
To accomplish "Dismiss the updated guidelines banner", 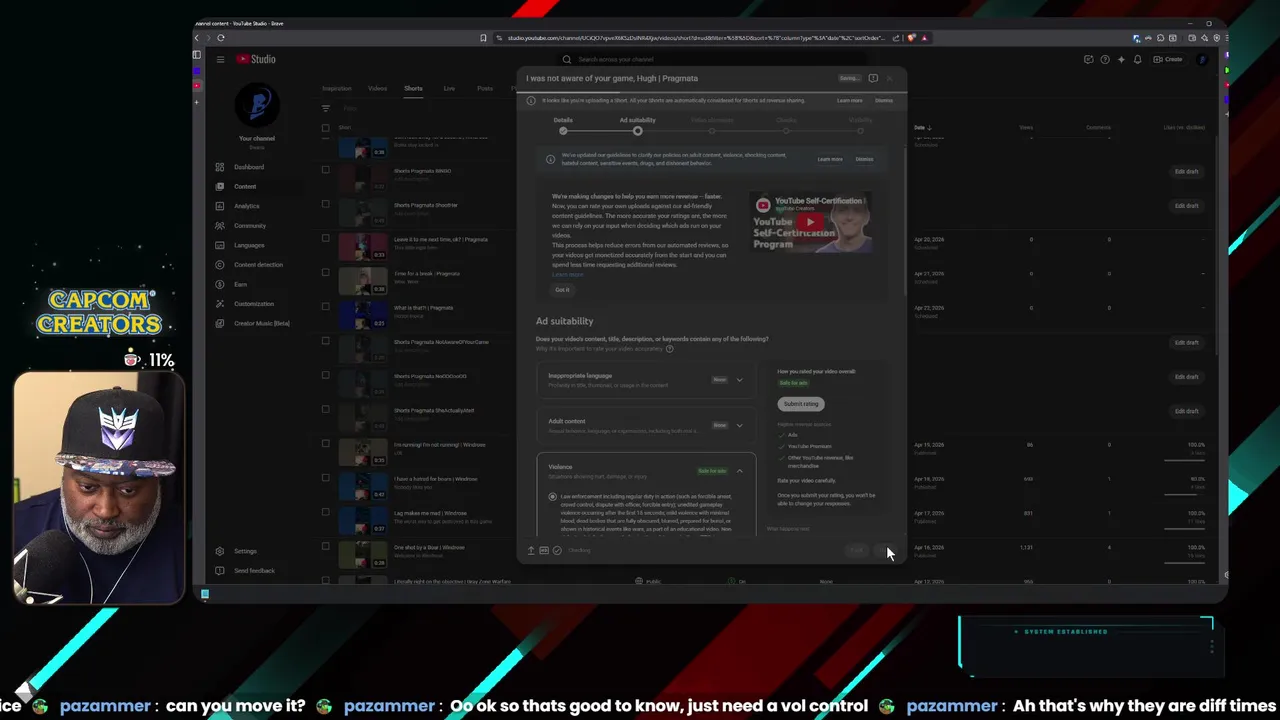I will pyautogui.click(x=864, y=159).
